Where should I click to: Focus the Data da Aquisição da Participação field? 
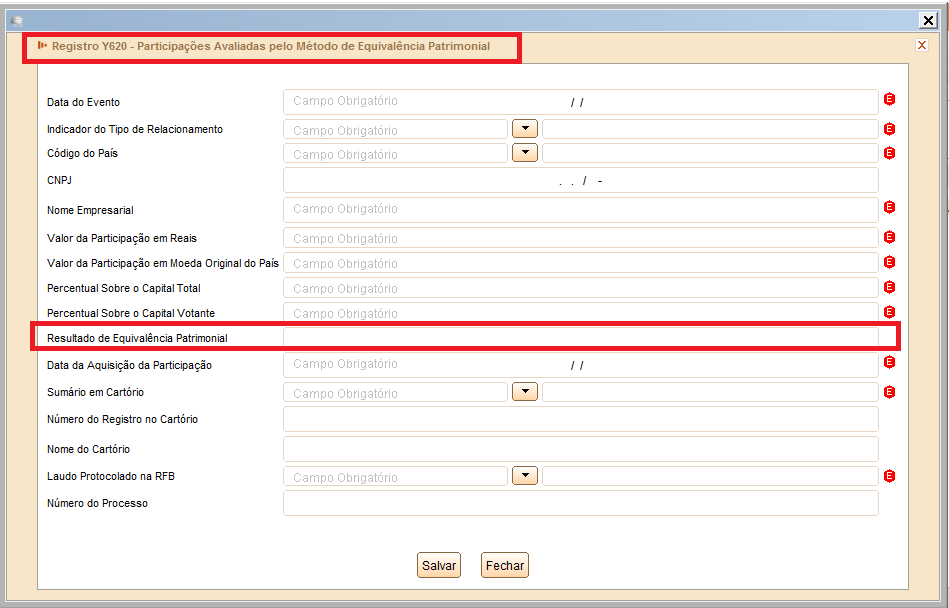coord(580,365)
